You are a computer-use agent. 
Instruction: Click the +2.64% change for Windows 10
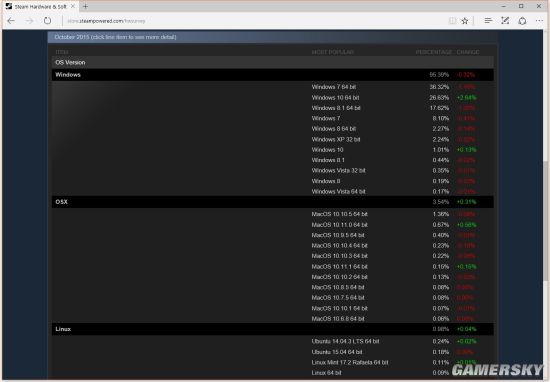tap(467, 98)
